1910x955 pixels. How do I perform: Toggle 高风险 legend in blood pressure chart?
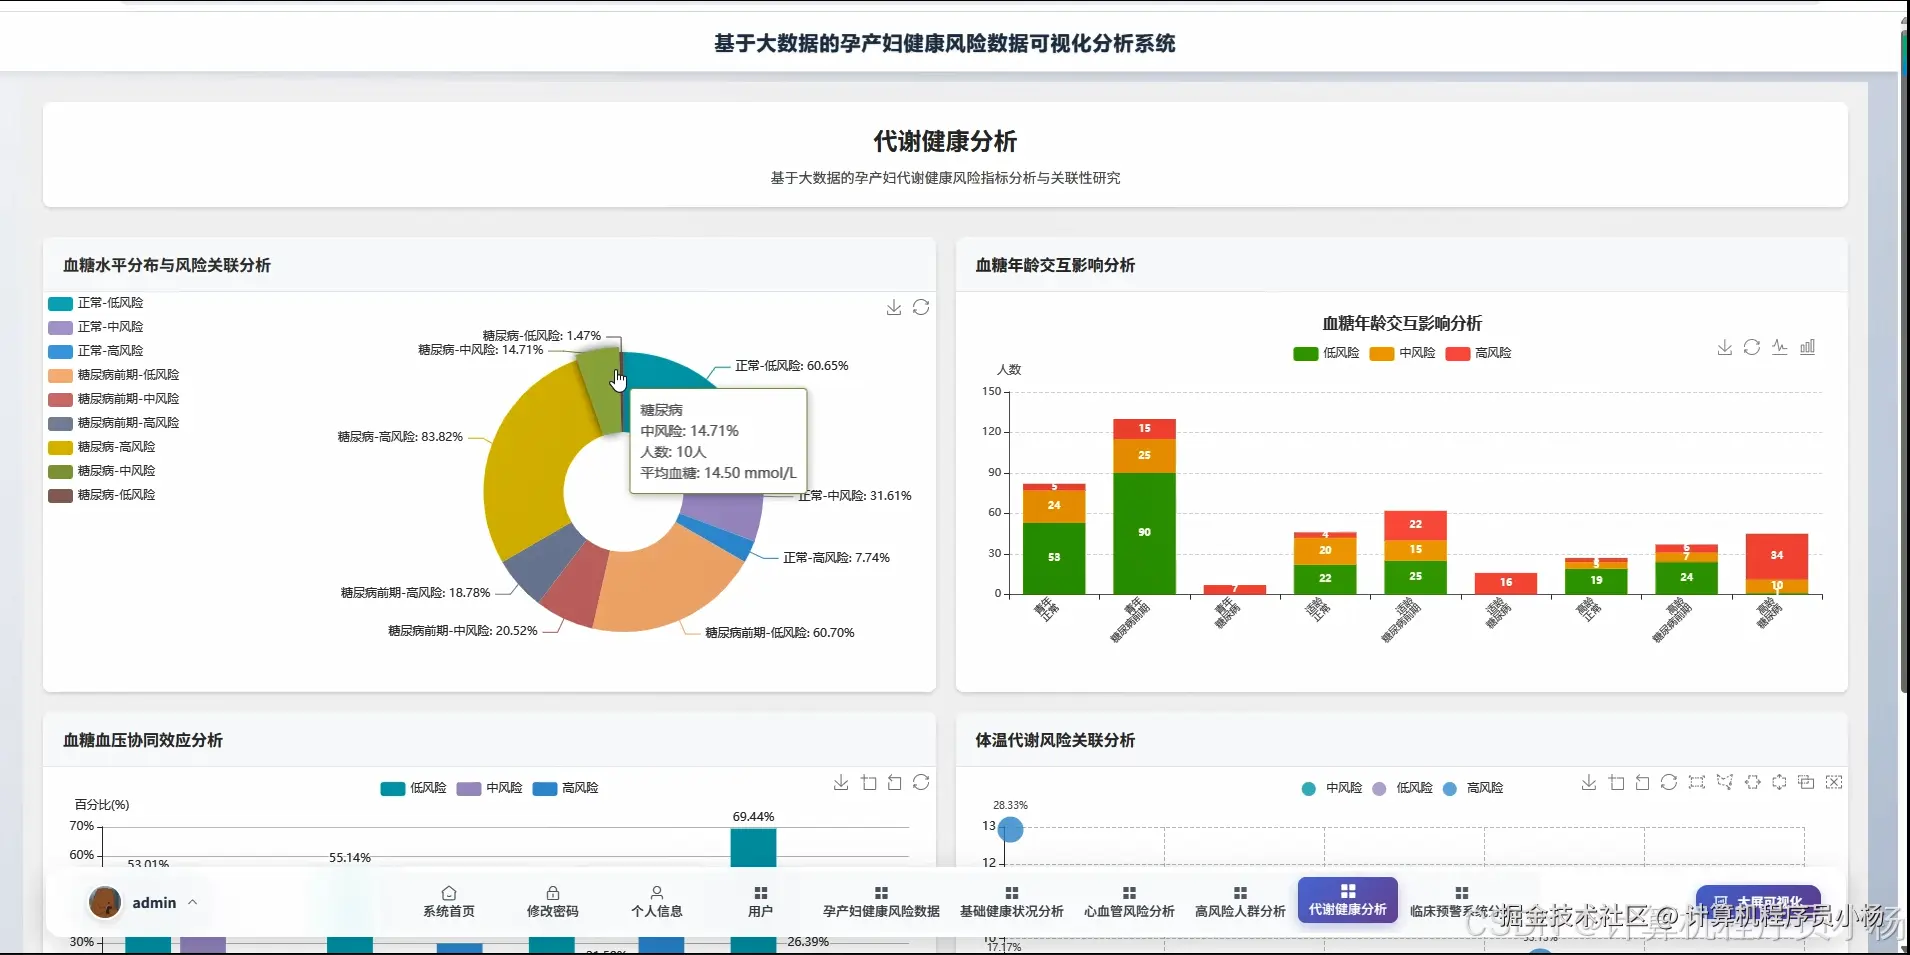[x=565, y=788]
